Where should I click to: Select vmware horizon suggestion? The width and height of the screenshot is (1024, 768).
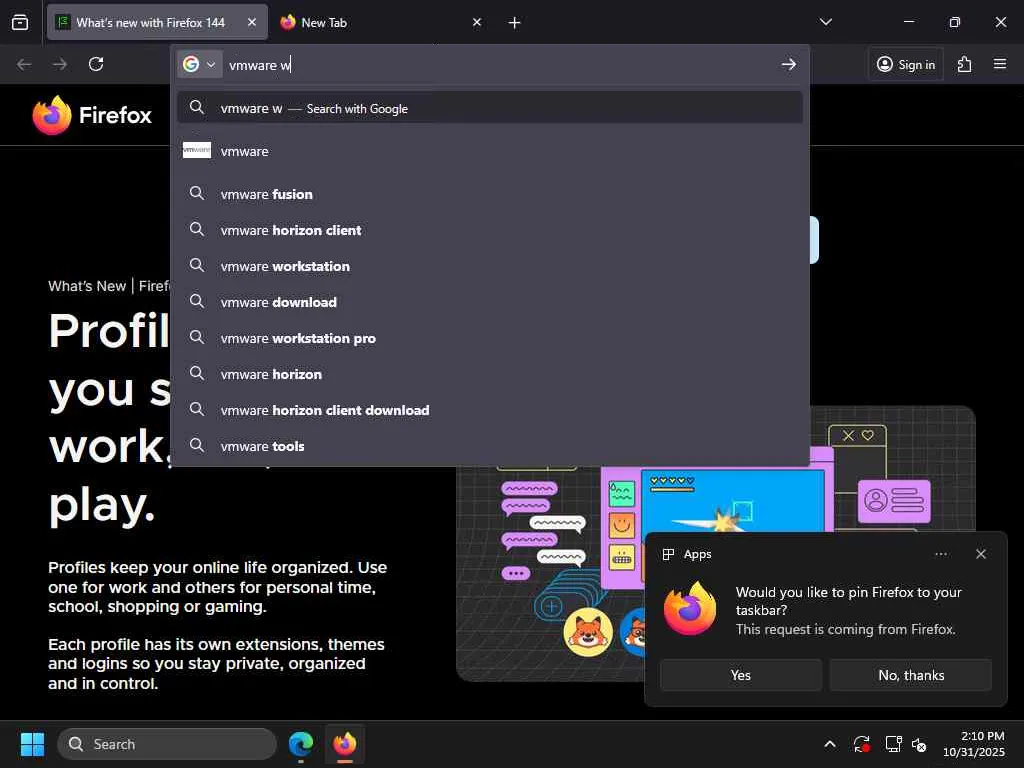(490, 374)
